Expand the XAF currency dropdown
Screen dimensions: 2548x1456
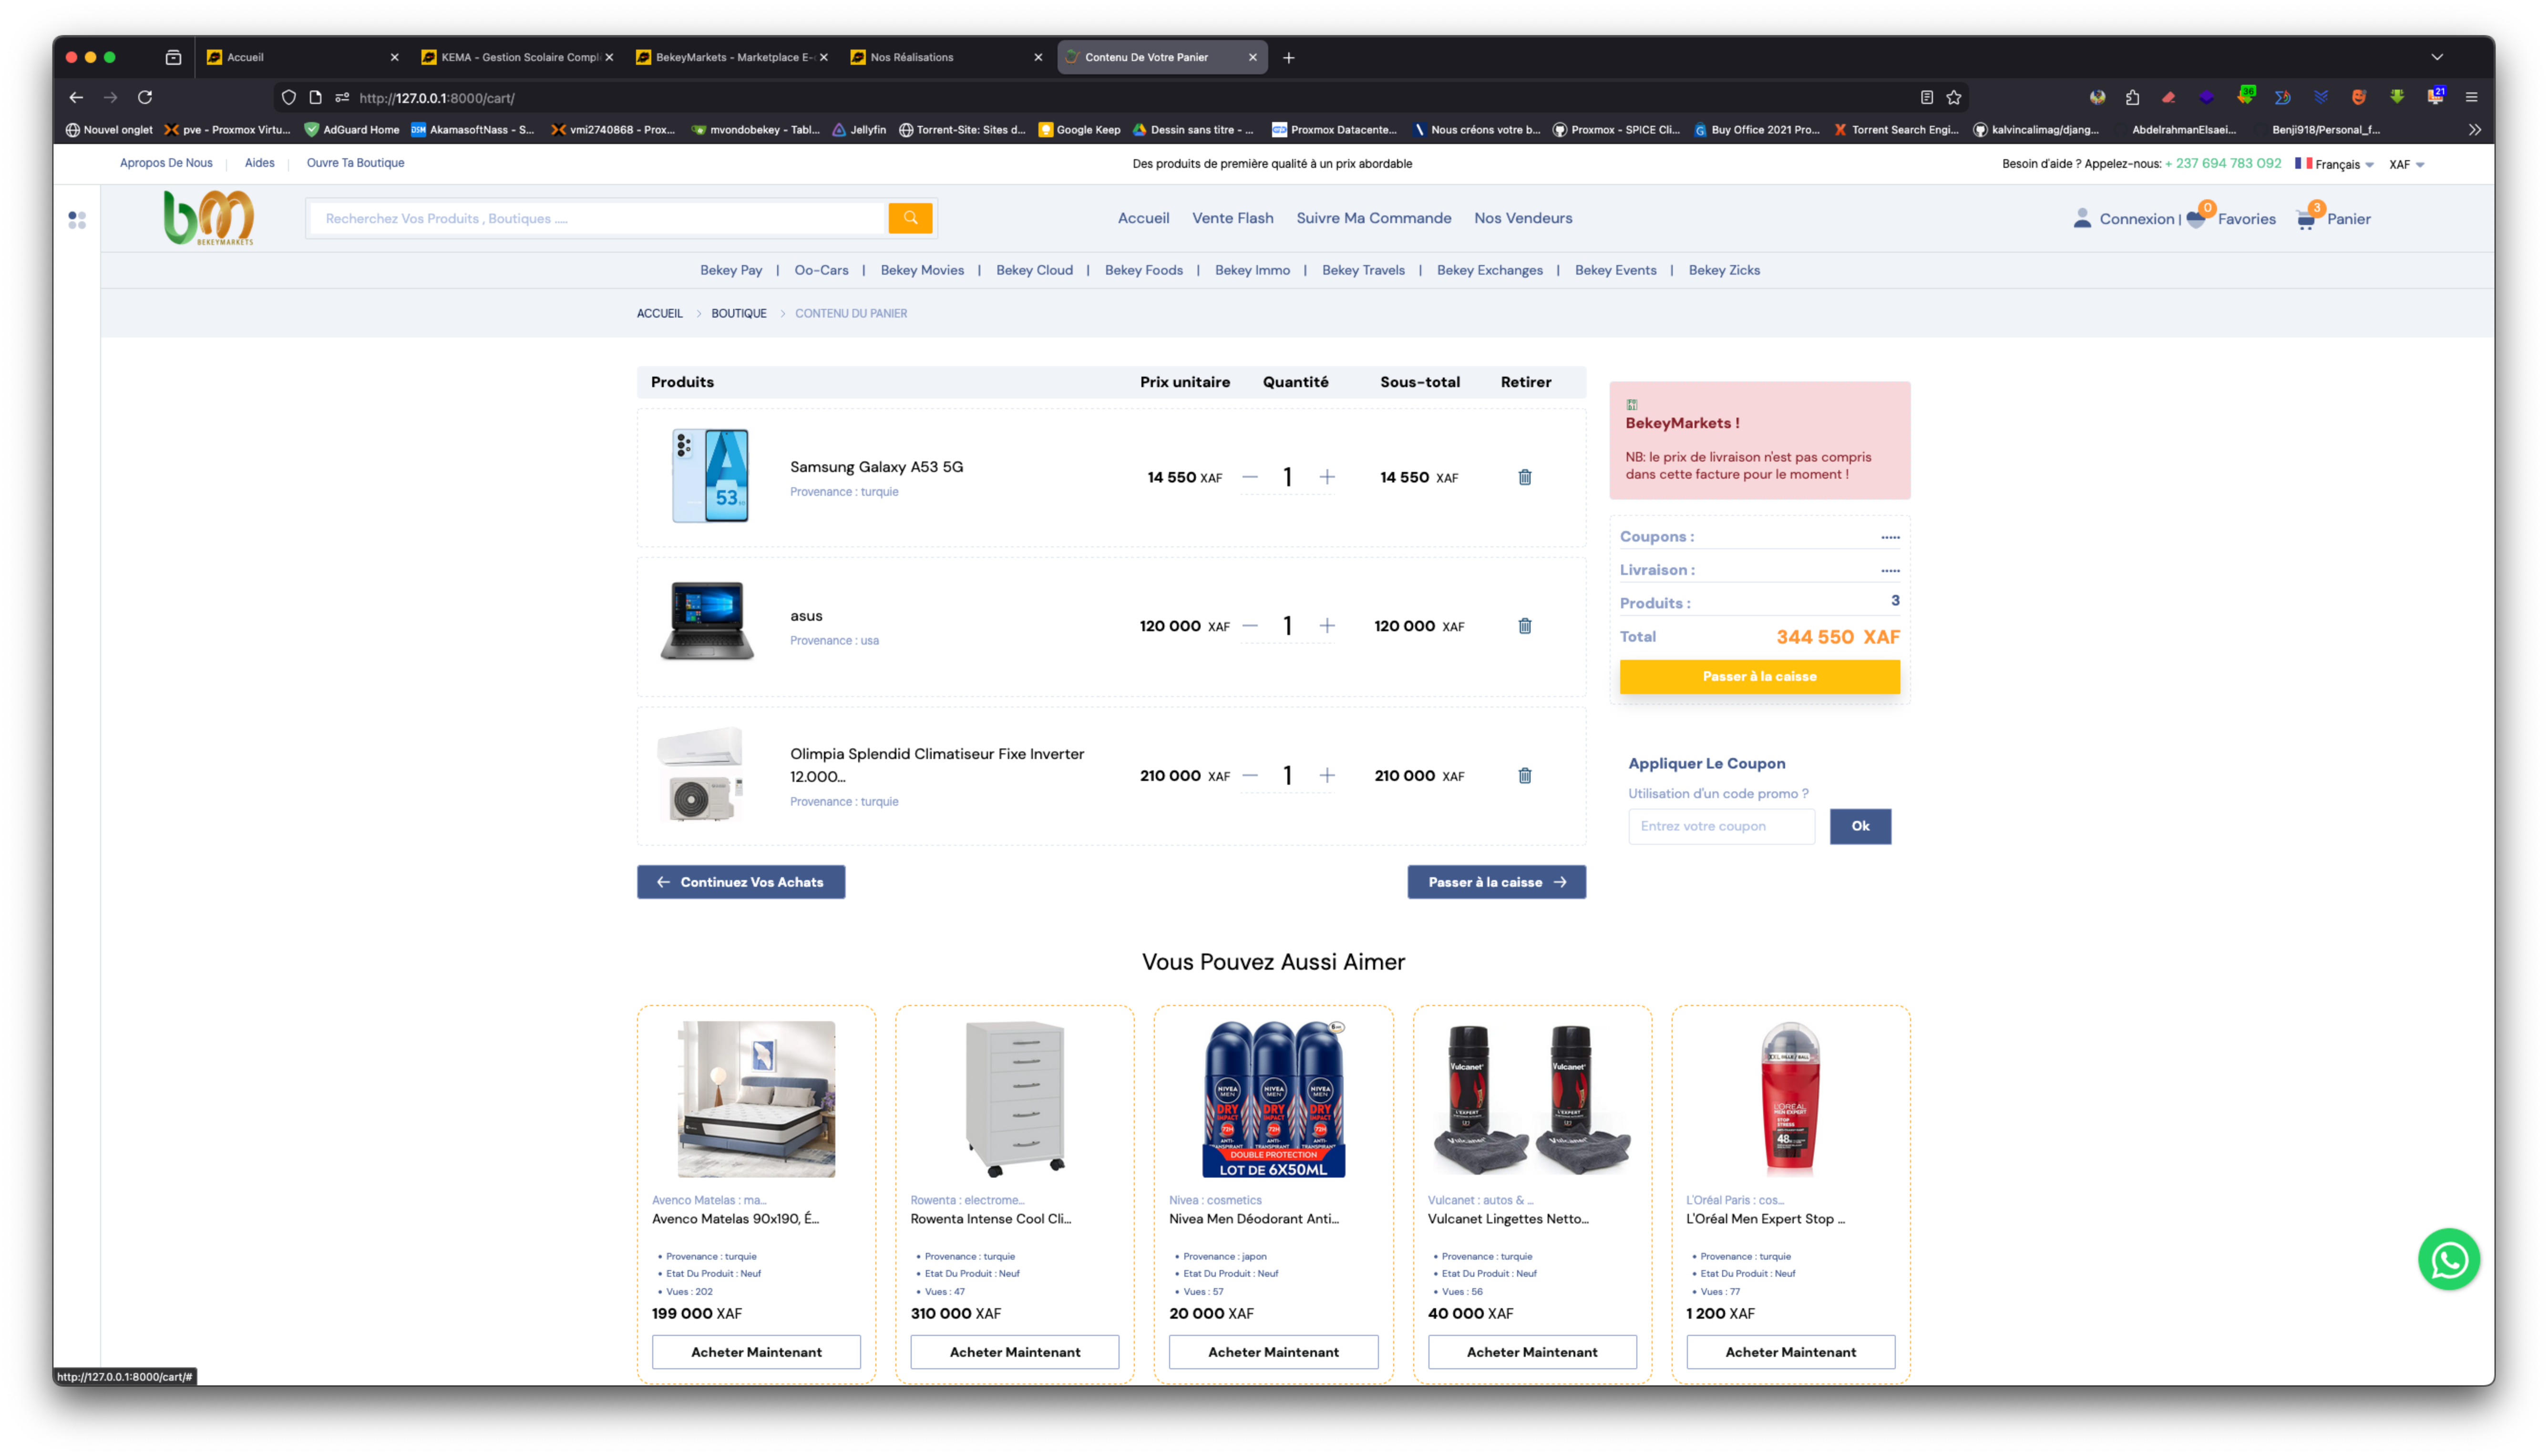pos(2406,164)
